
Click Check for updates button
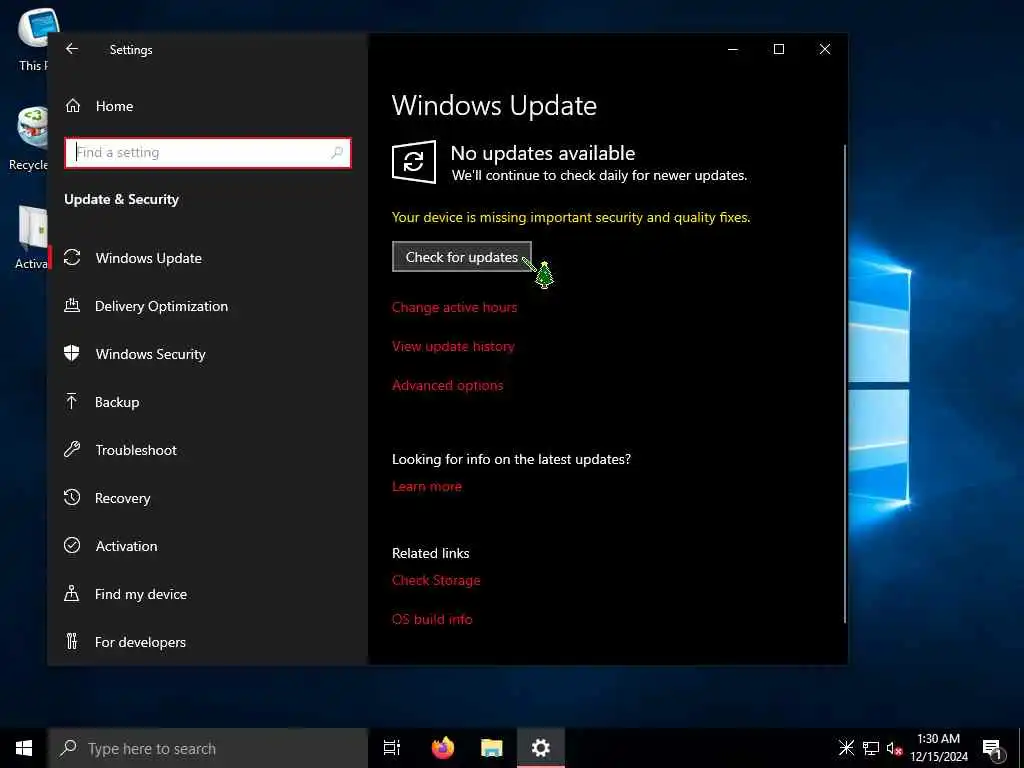click(462, 257)
